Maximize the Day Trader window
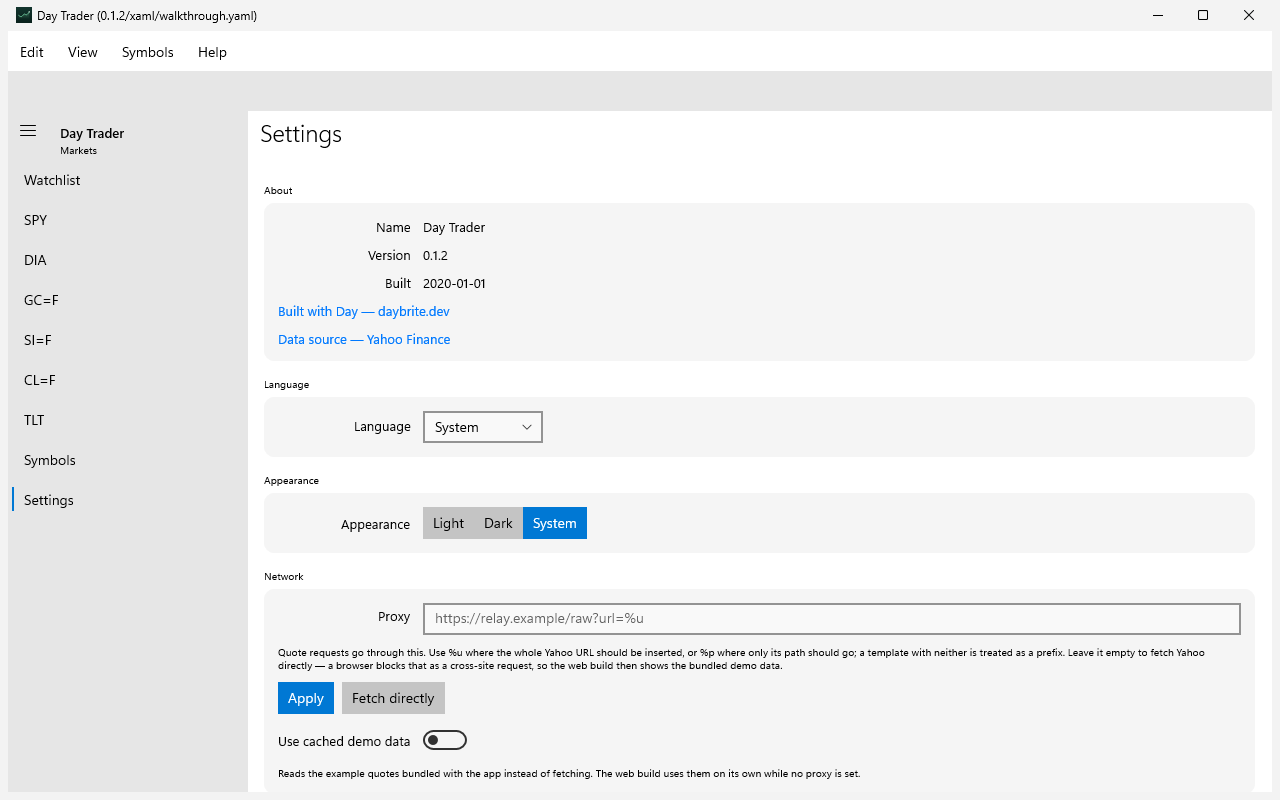Image resolution: width=1280 pixels, height=800 pixels. coord(1203,15)
